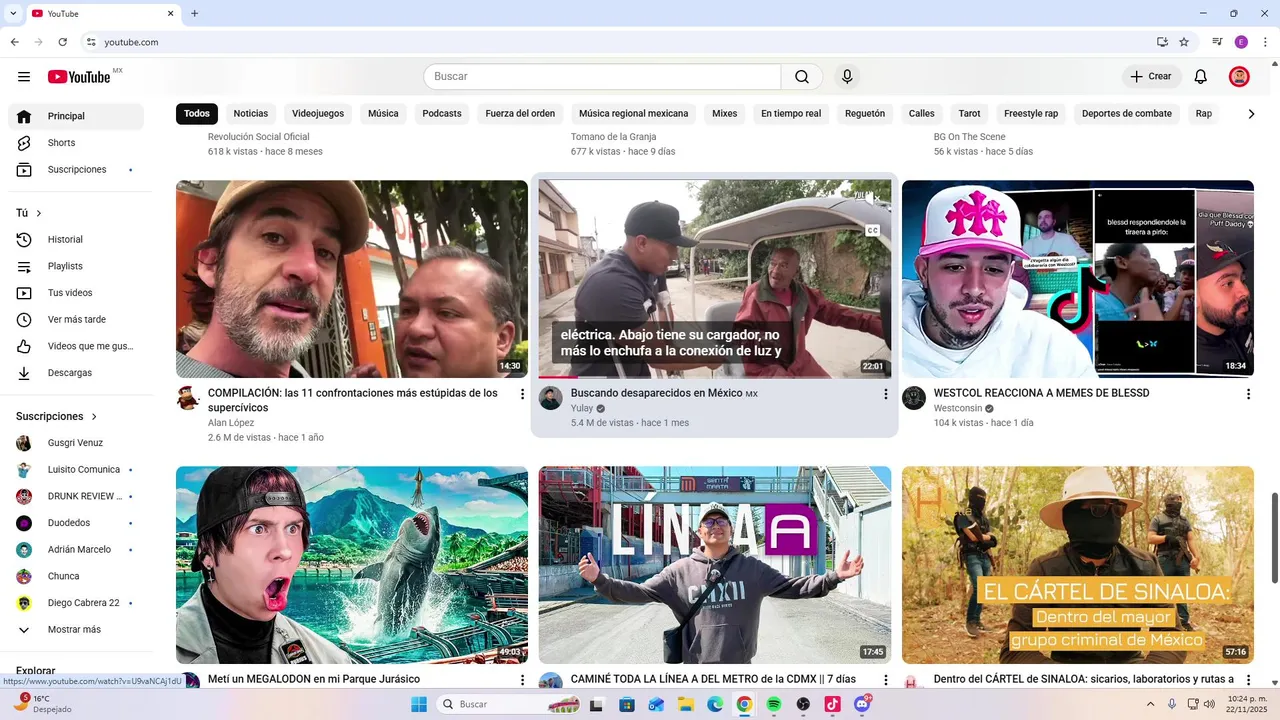Open Diego Cabrera 22 subscription
Viewport: 1280px width, 720px height.
[76, 603]
